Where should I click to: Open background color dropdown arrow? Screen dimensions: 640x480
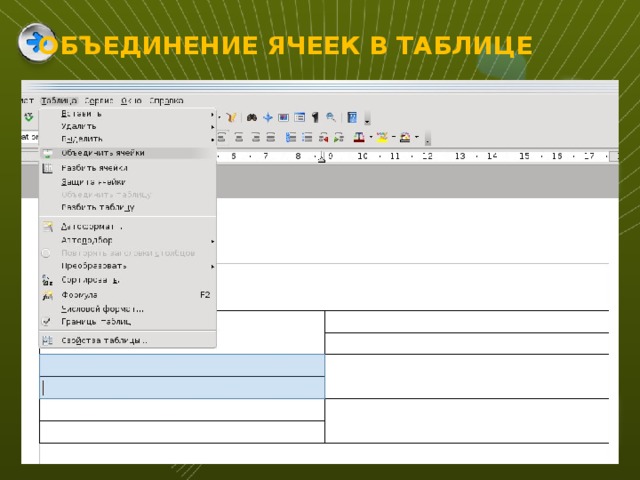point(417,137)
